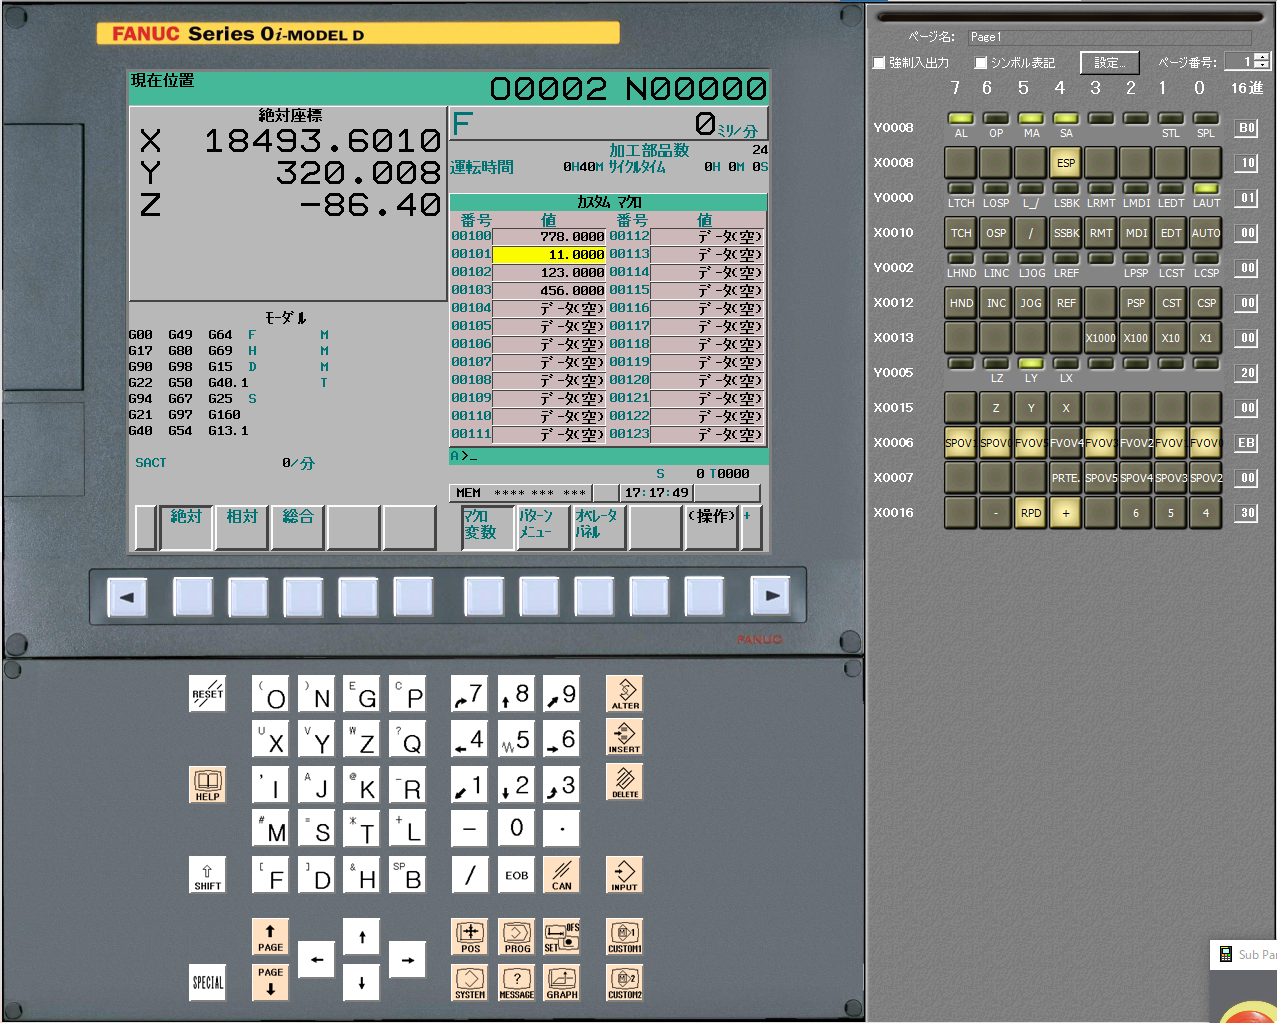Switch to MDI mode on the operator panel

1136,233
